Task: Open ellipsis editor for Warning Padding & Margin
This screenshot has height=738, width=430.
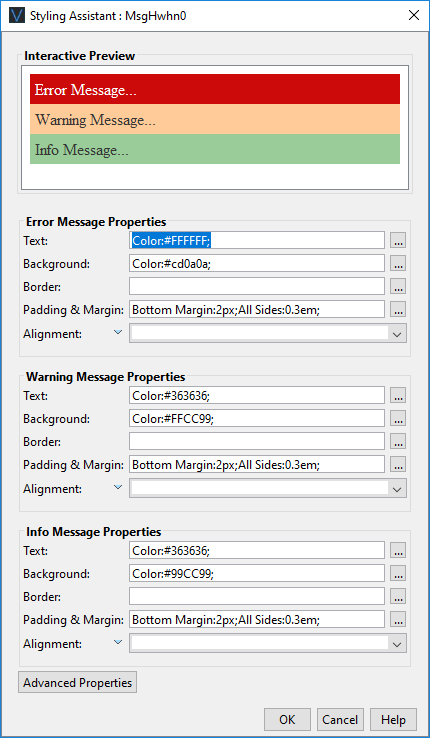Action: (x=398, y=465)
